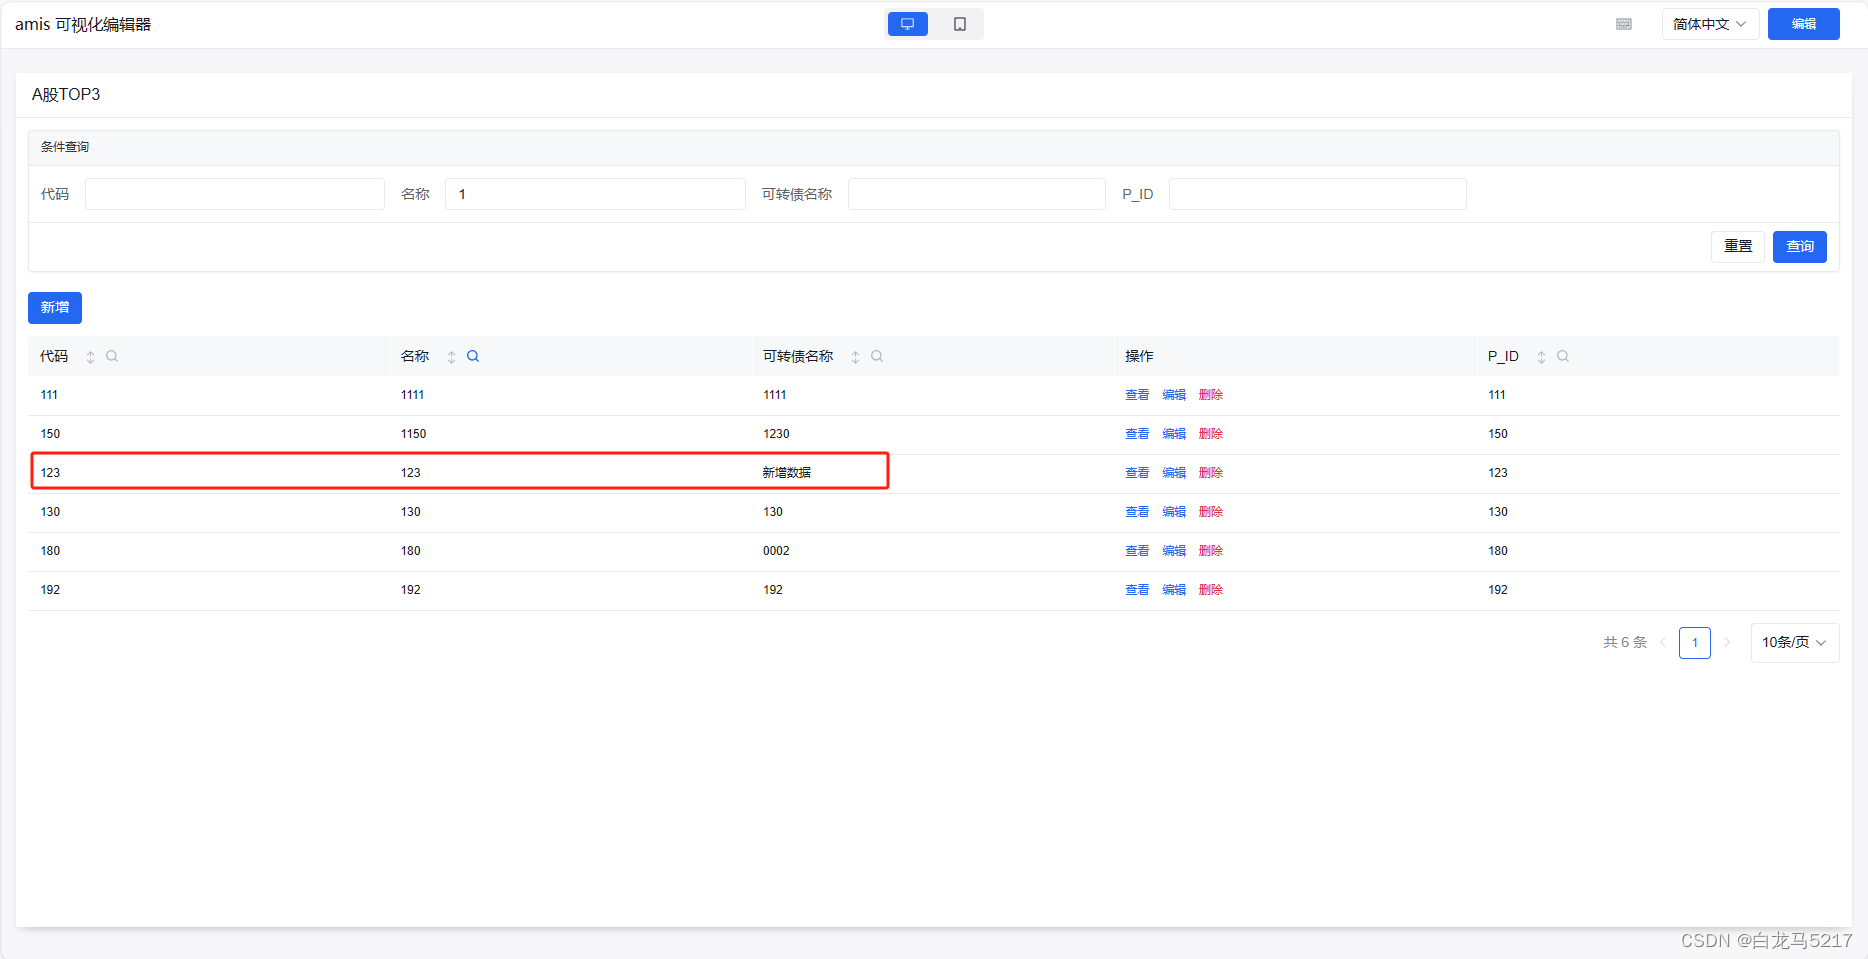This screenshot has width=1868, height=959.
Task: Click the 0002 可转债名称 cell
Action: click(x=776, y=551)
